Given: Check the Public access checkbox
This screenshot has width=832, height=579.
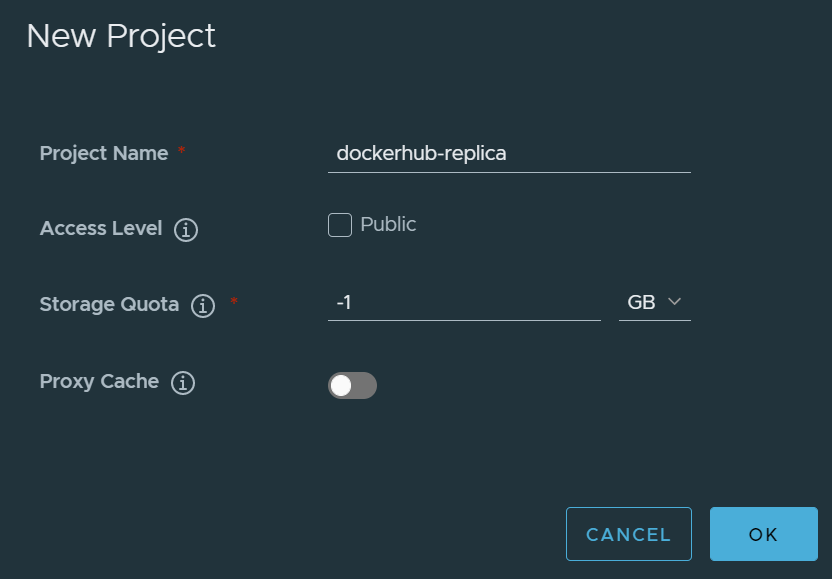Looking at the screenshot, I should pyautogui.click(x=340, y=225).
